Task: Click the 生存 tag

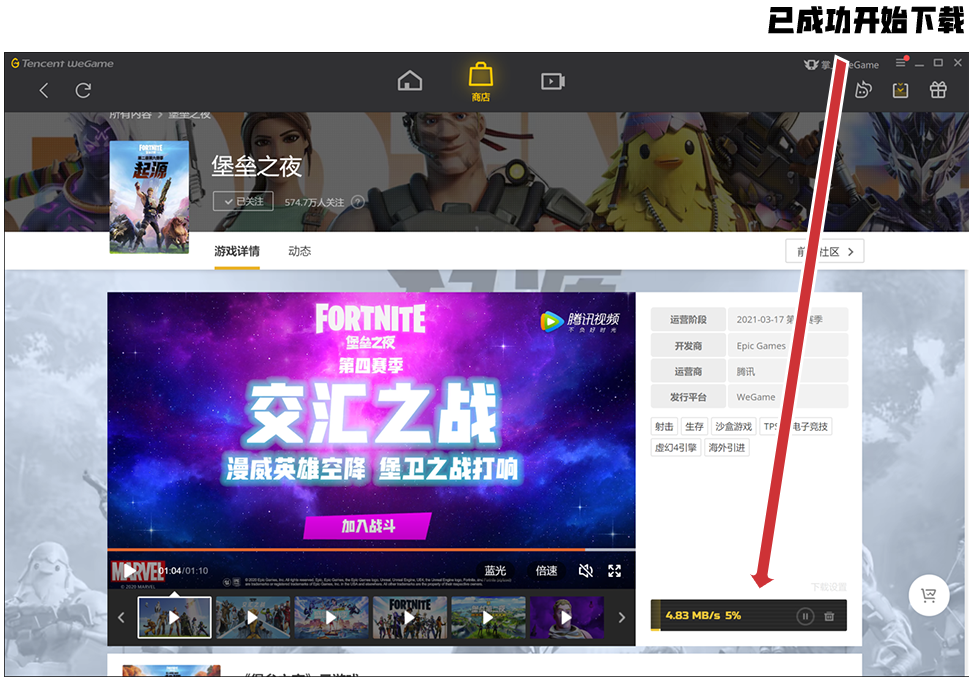Action: click(x=695, y=426)
